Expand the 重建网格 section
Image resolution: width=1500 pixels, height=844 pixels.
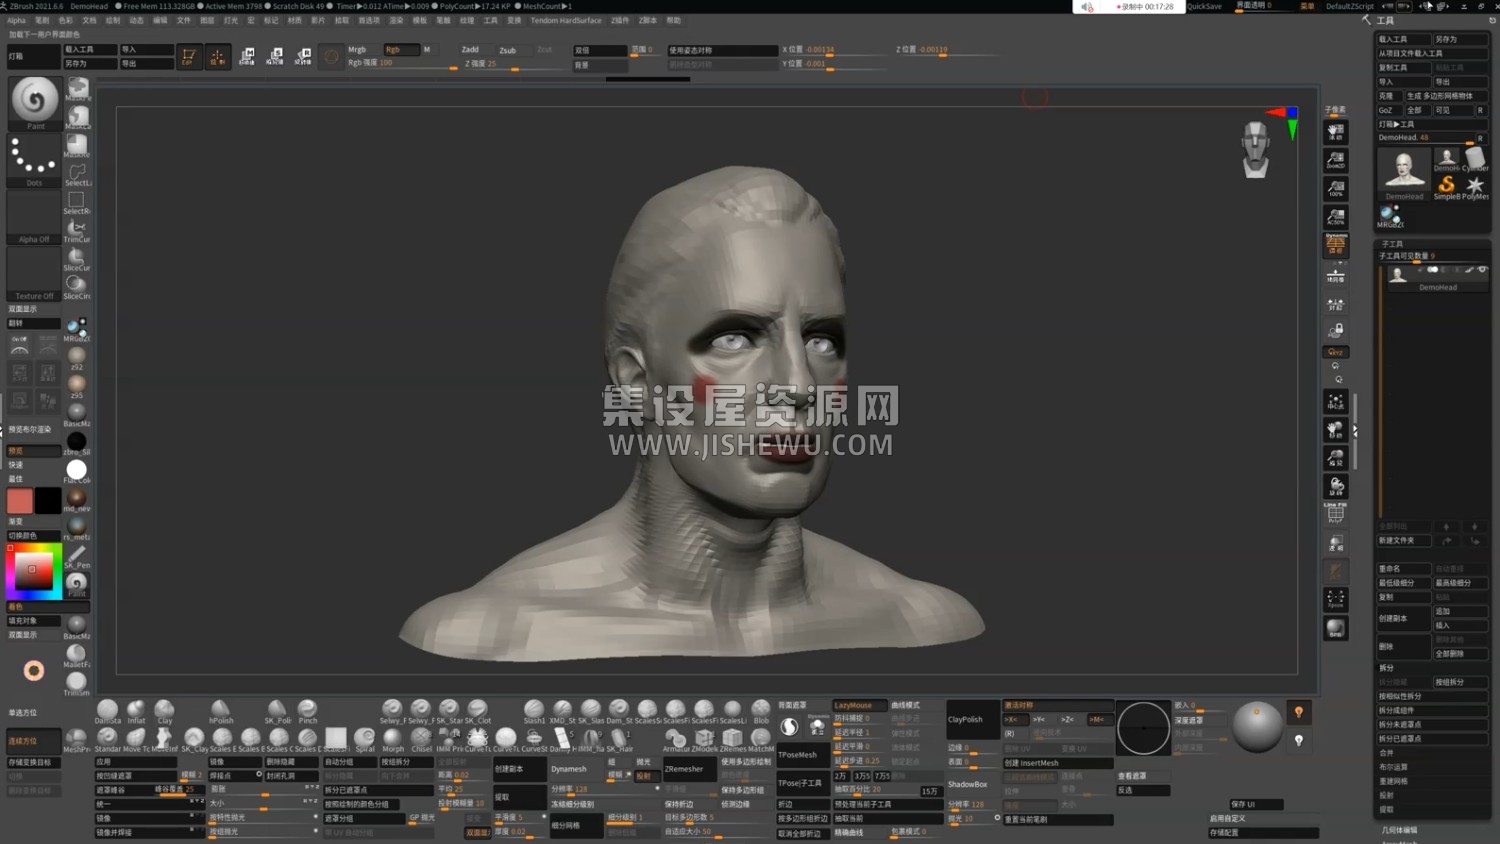1393,781
